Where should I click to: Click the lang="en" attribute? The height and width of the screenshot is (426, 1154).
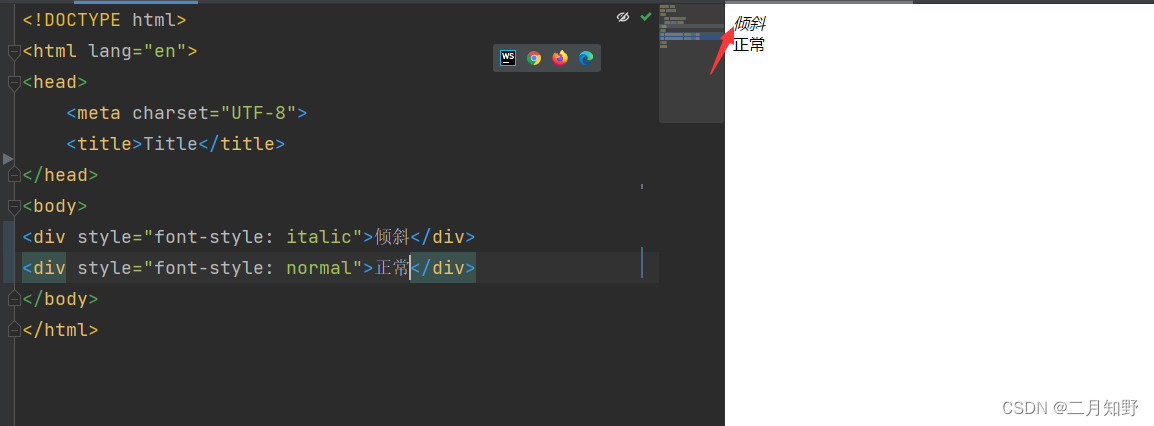tap(137, 52)
